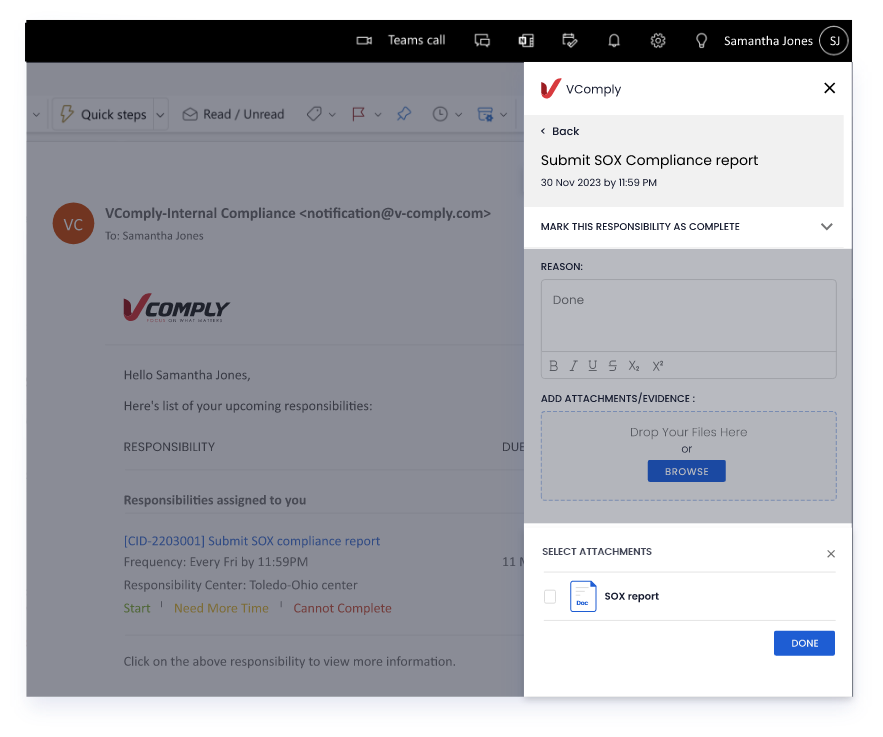Expand the leftmost toolbar chevron
The image size is (883, 737).
click(x=36, y=115)
